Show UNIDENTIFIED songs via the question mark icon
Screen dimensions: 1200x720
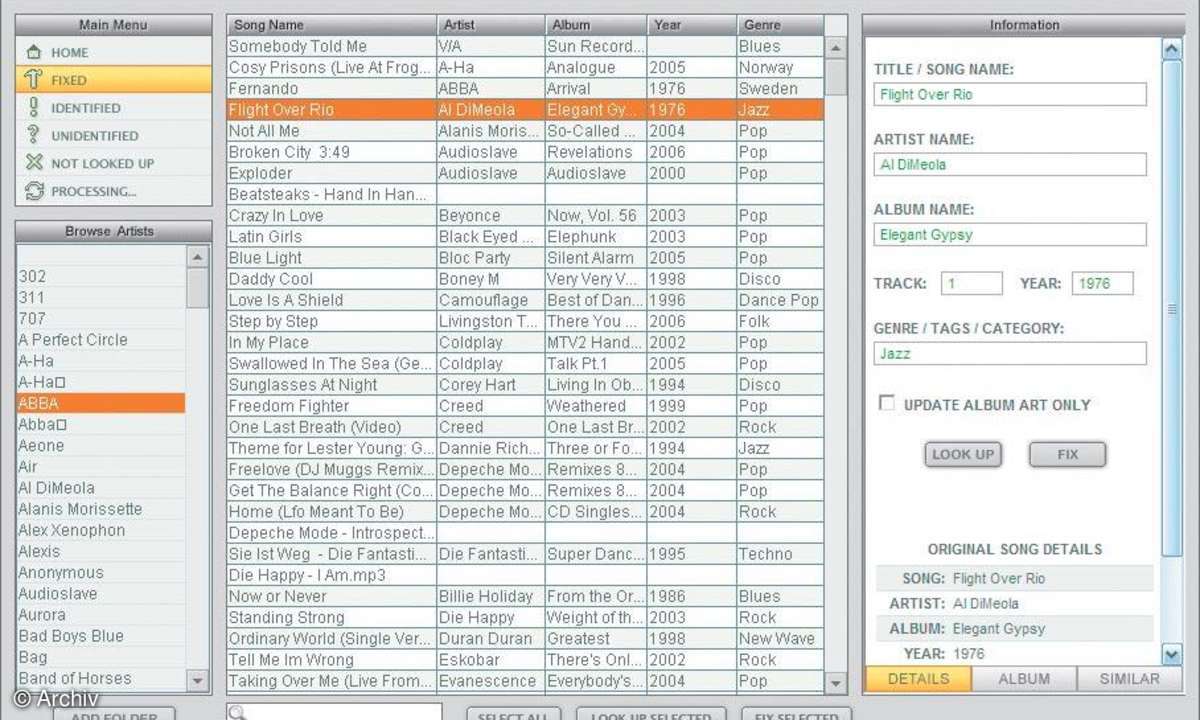coord(34,136)
